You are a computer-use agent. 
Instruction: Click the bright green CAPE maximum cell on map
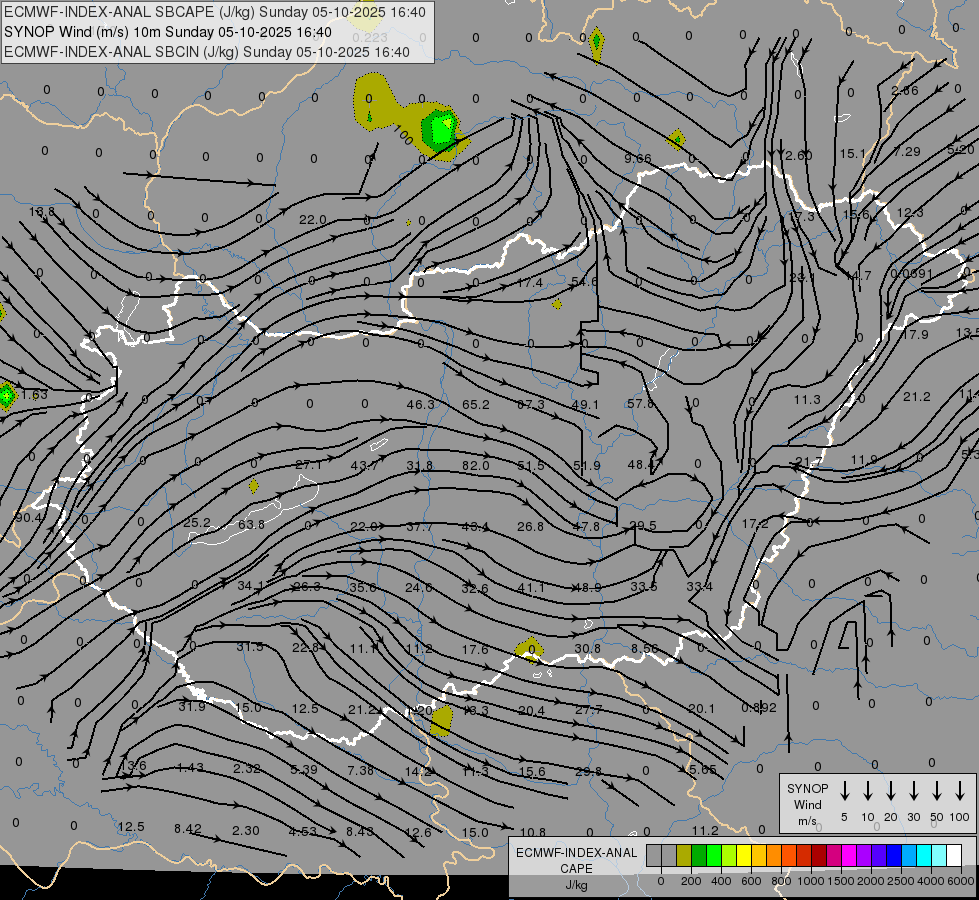point(443,129)
